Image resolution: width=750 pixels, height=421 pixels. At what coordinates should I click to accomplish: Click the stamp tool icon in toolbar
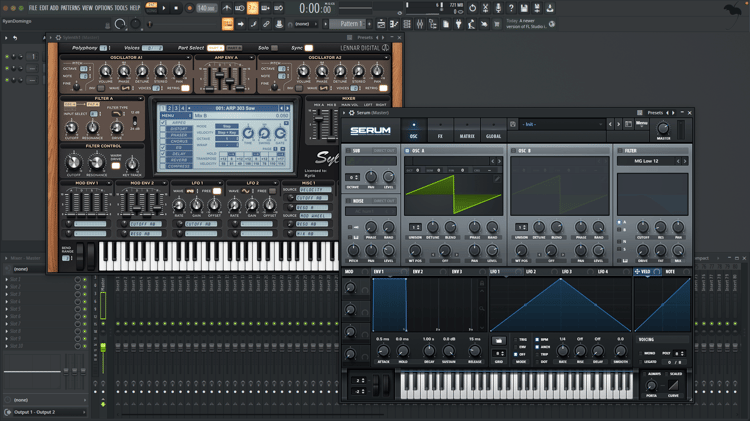coord(279,24)
